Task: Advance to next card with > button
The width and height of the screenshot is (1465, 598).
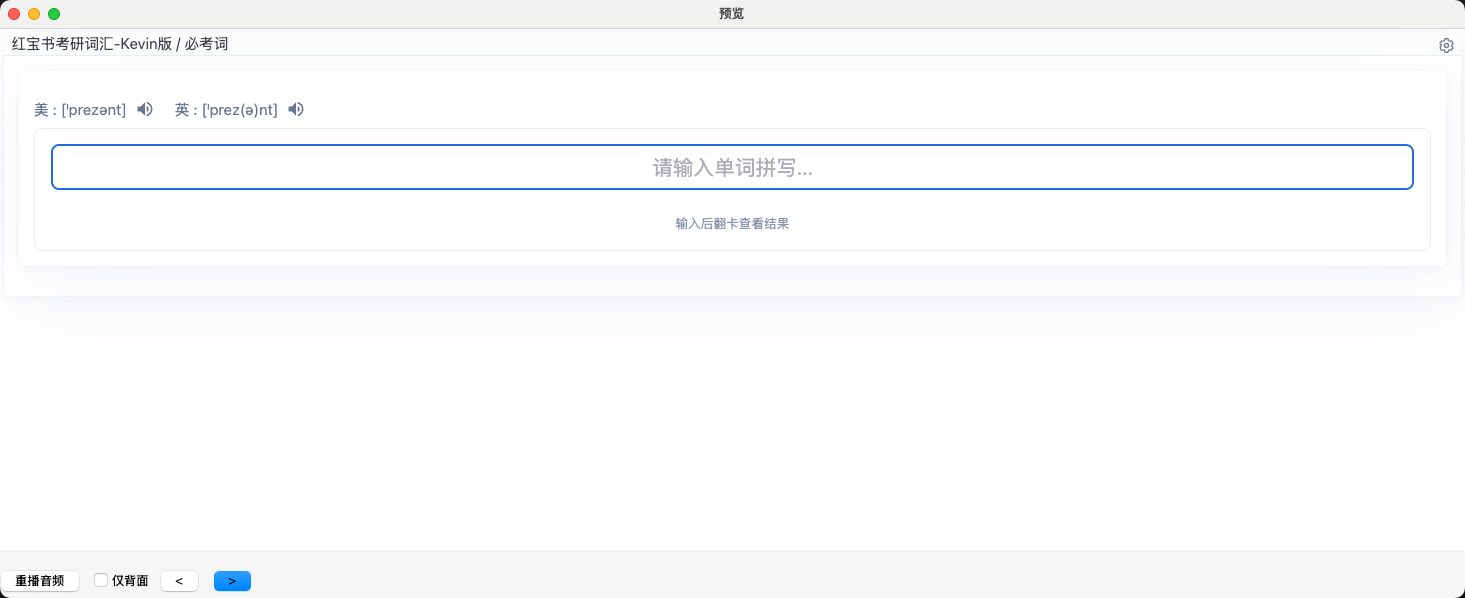Action: coord(232,581)
